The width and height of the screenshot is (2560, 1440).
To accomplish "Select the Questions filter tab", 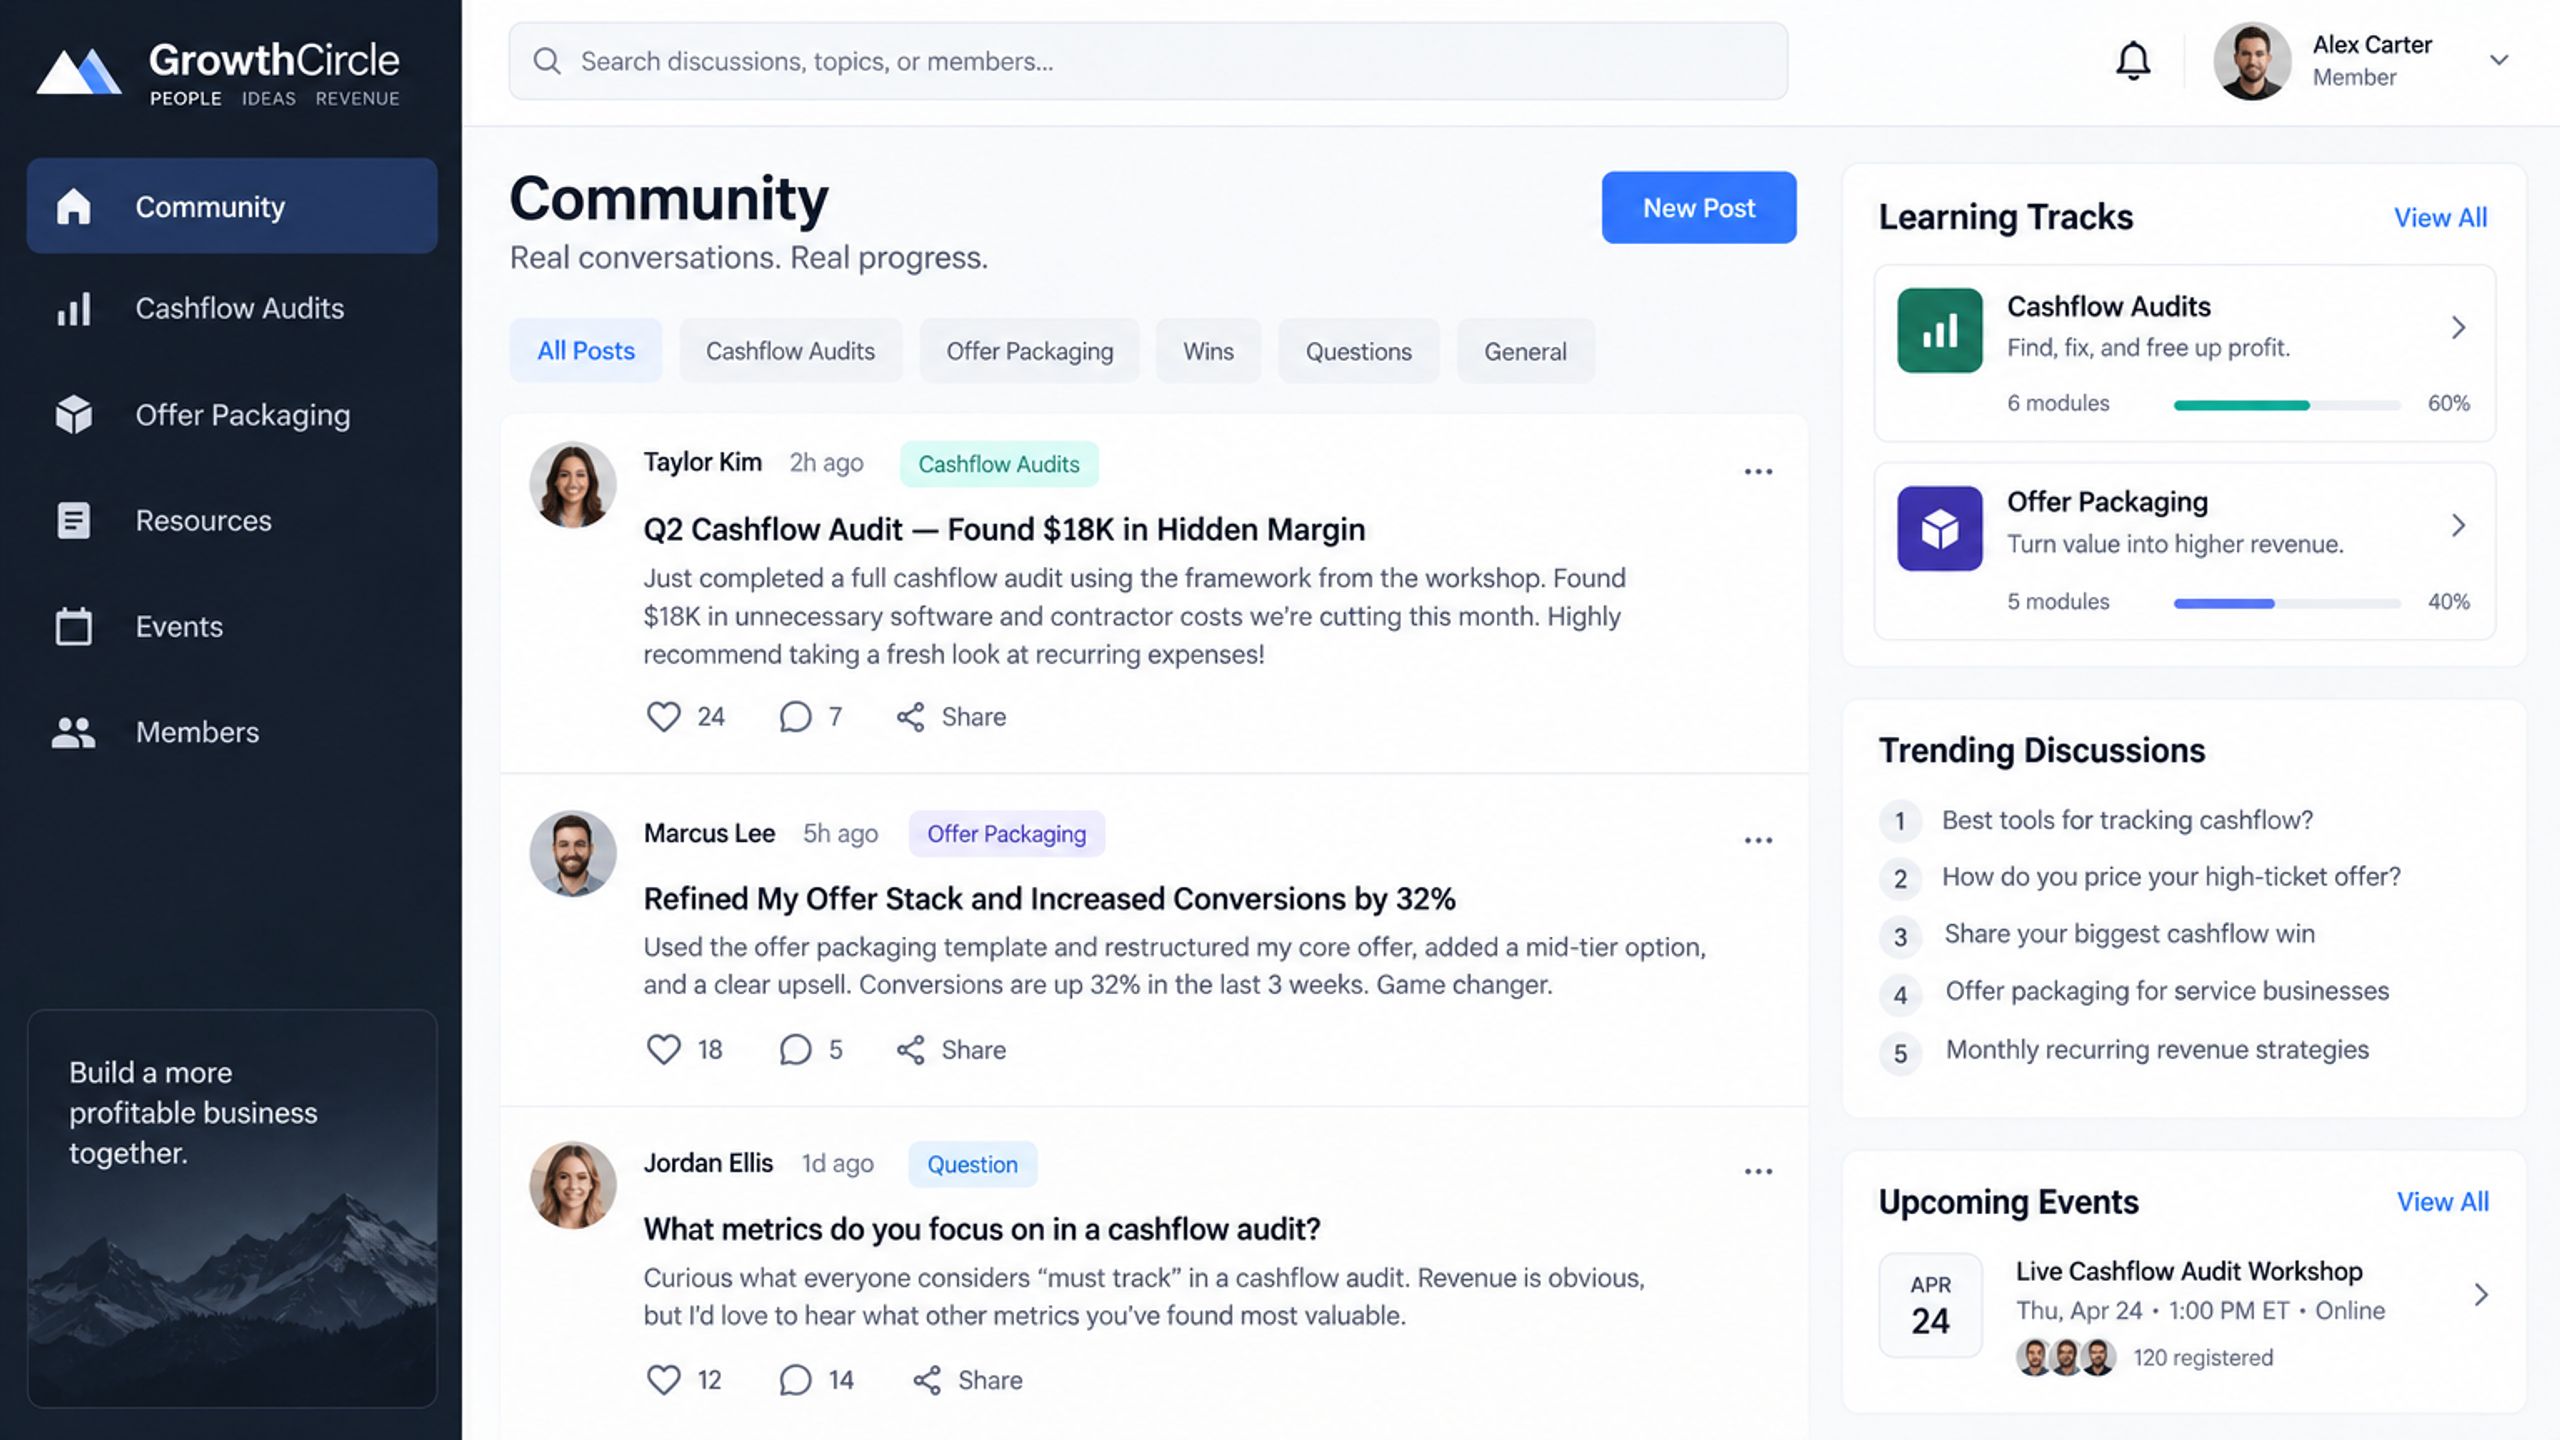I will 1358,351.
